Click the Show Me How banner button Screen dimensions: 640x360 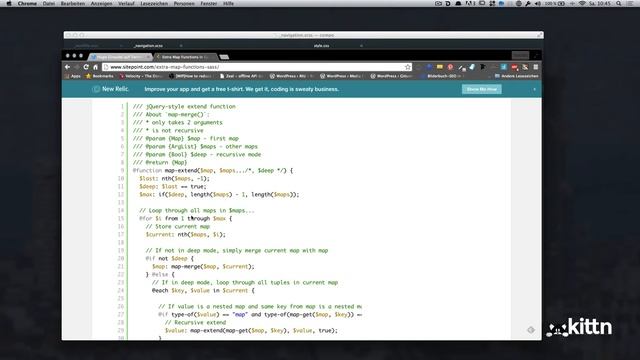click(x=482, y=89)
